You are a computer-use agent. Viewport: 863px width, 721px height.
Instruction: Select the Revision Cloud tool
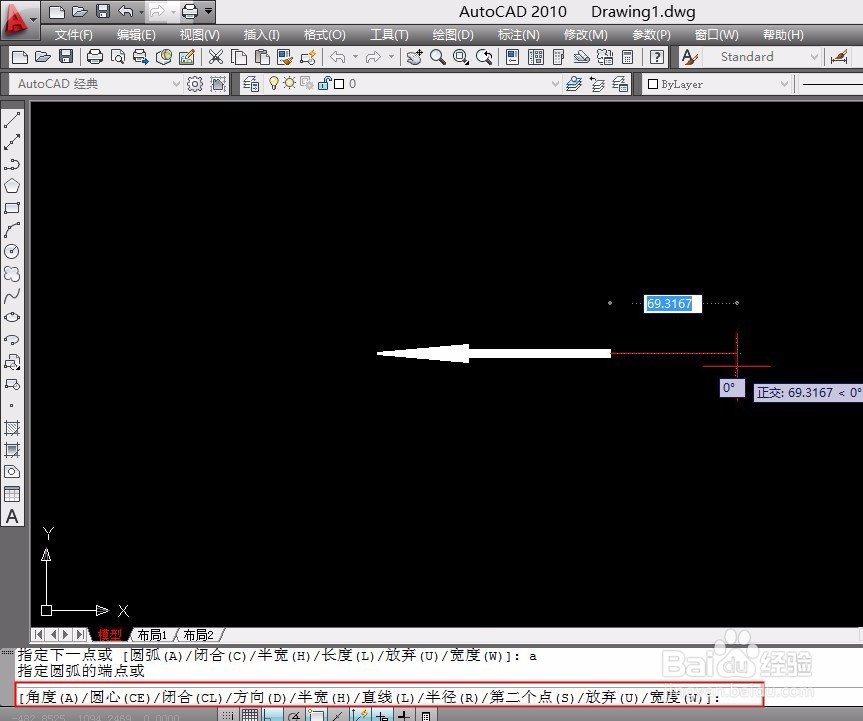click(x=12, y=274)
